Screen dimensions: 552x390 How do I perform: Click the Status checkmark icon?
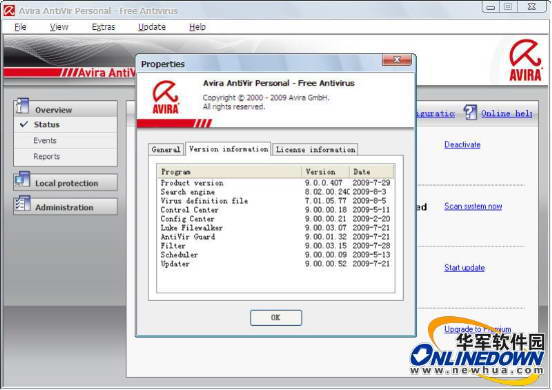tap(24, 124)
